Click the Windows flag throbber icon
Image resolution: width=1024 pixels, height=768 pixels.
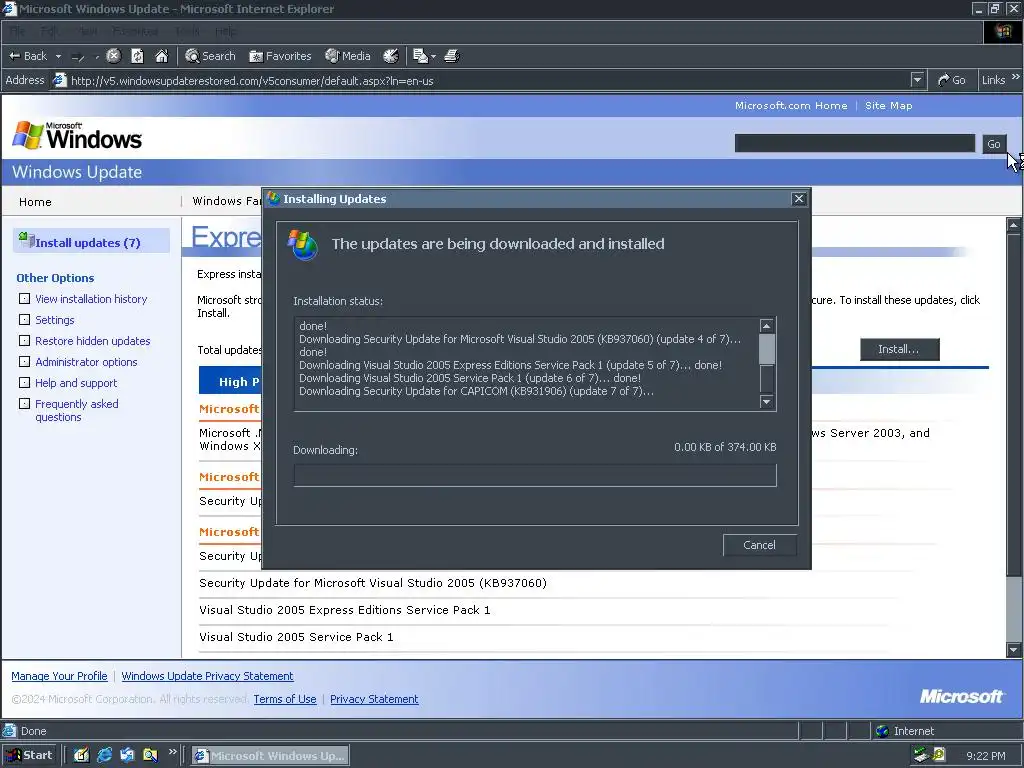(x=1002, y=31)
